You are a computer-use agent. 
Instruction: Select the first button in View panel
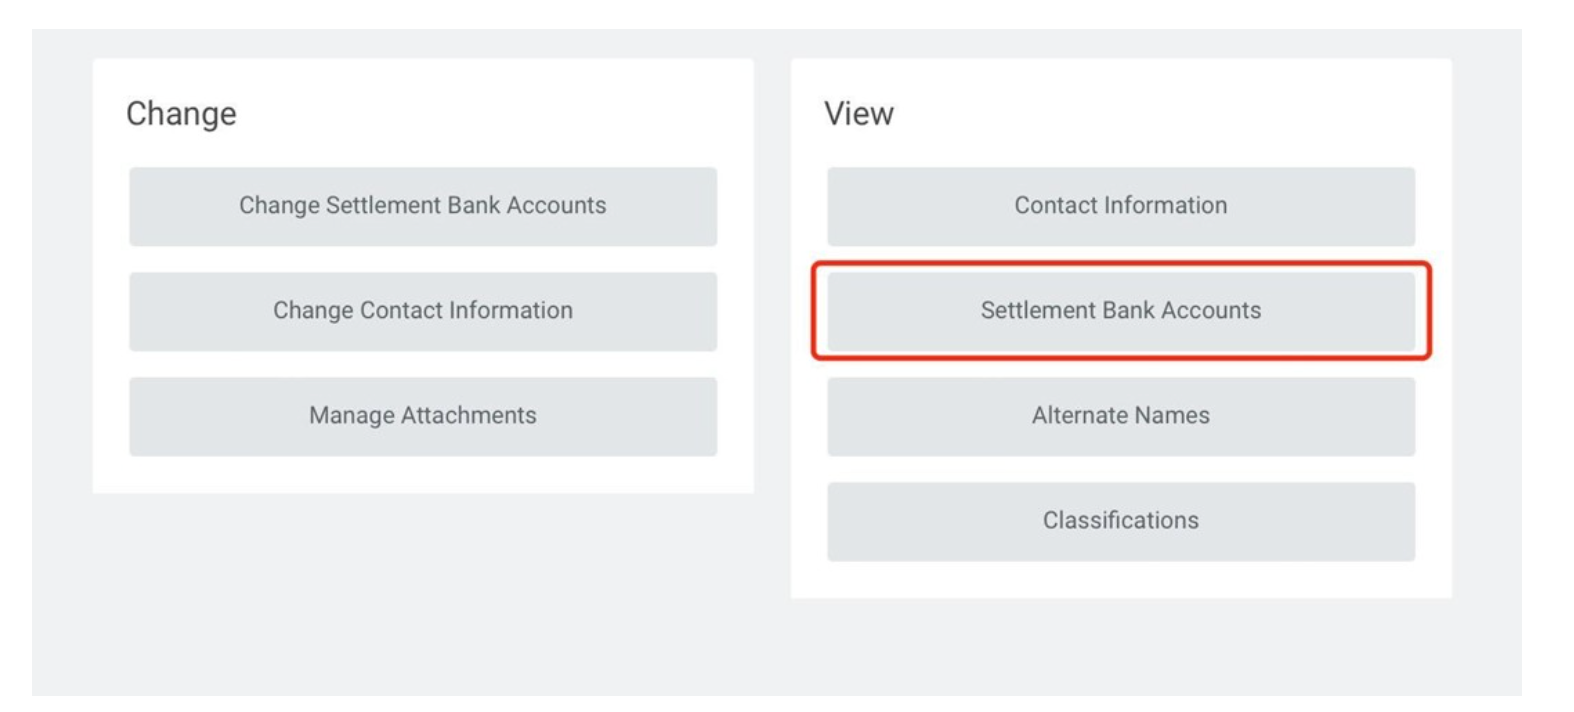(x=1120, y=206)
